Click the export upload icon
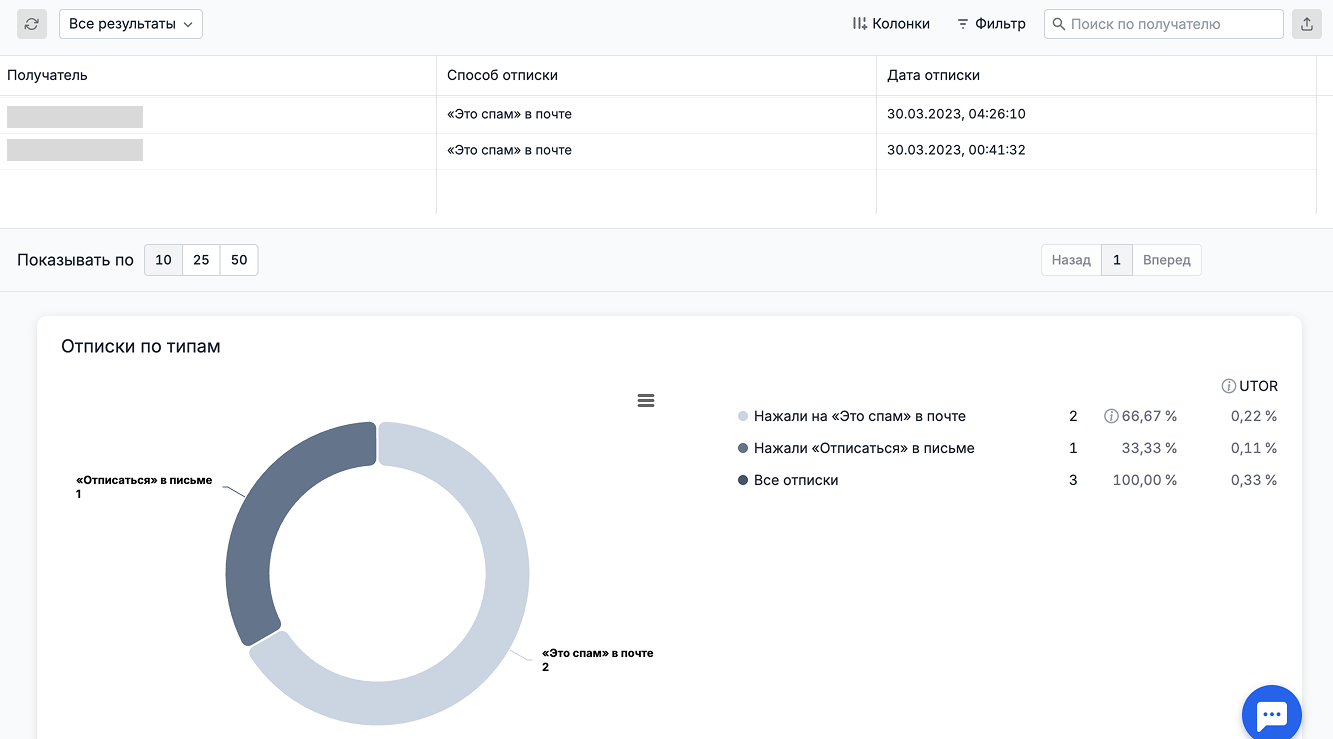The height and width of the screenshot is (739, 1333). coord(1306,24)
